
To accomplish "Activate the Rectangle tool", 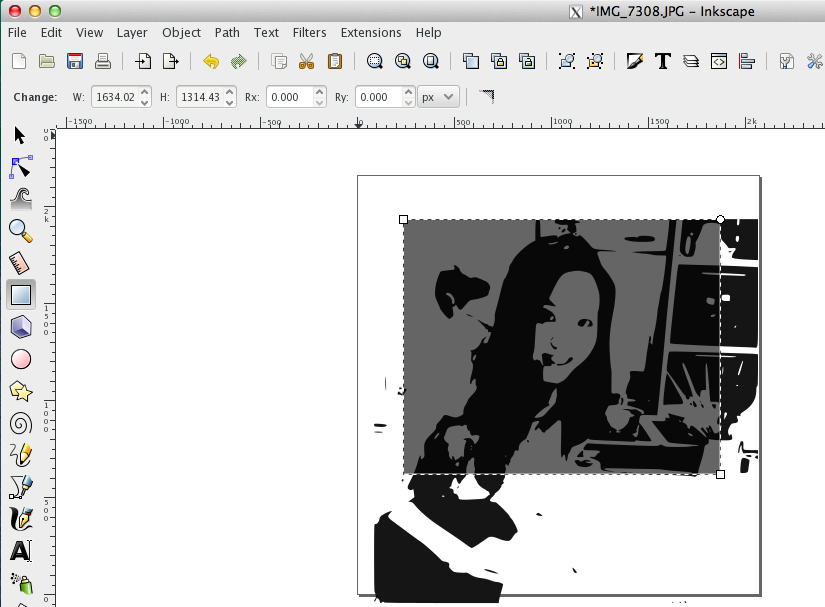I will tap(21, 295).
